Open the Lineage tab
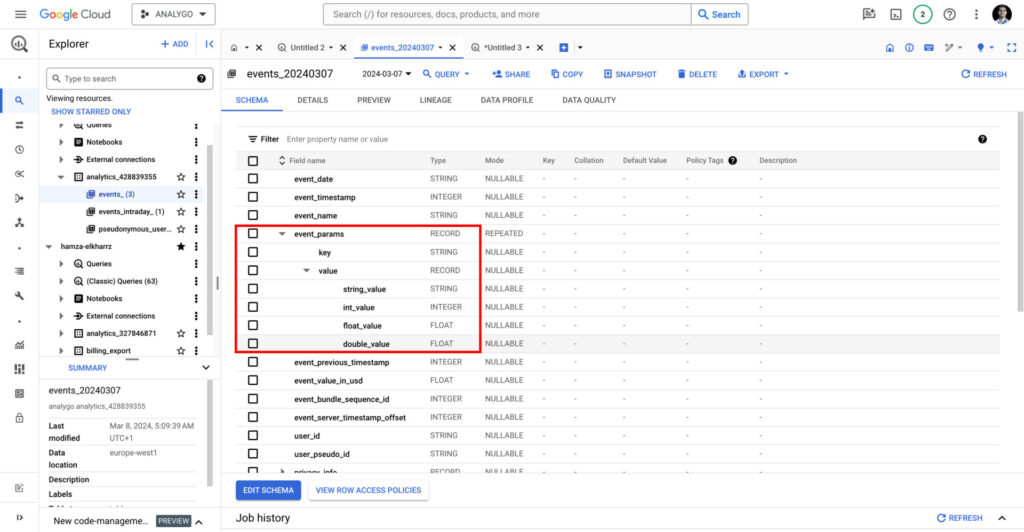 (435, 100)
